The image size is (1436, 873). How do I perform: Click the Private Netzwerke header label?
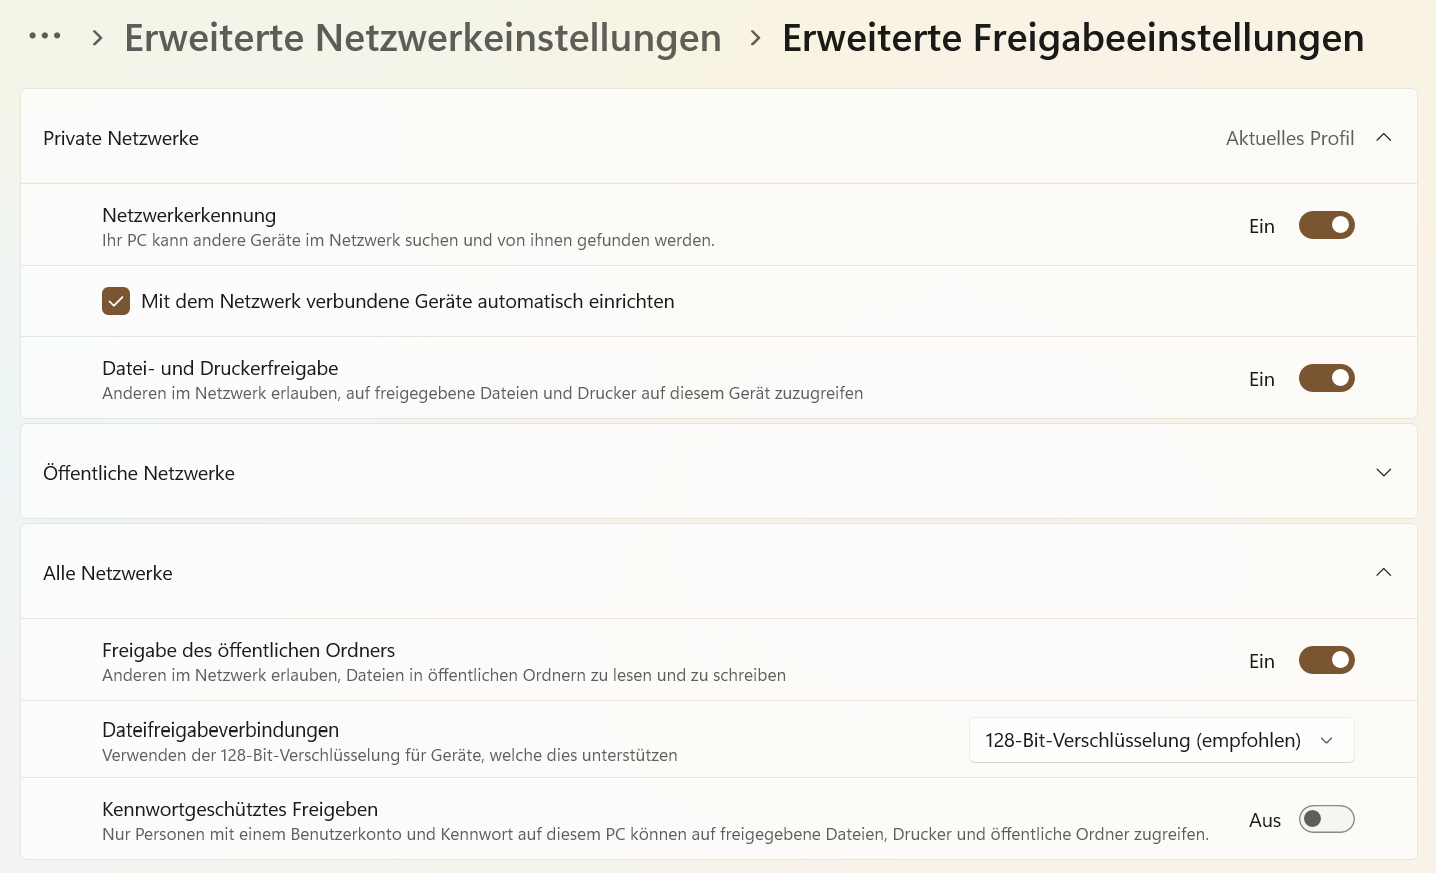pyautogui.click(x=121, y=138)
